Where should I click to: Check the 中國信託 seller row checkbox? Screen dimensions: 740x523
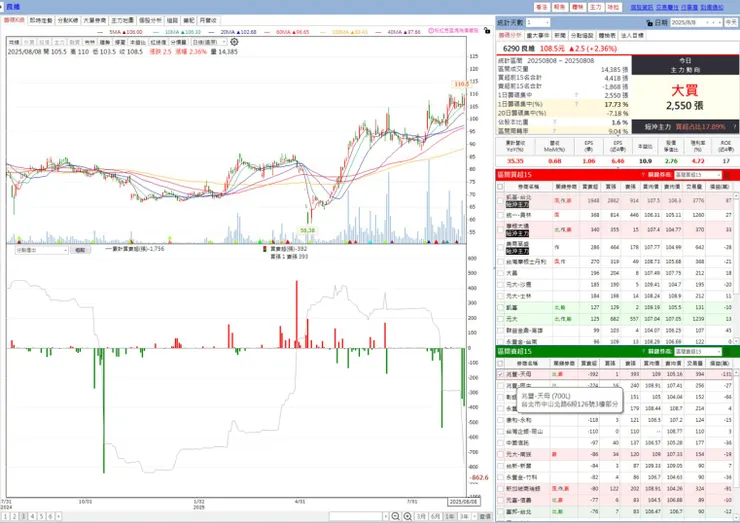click(x=500, y=443)
